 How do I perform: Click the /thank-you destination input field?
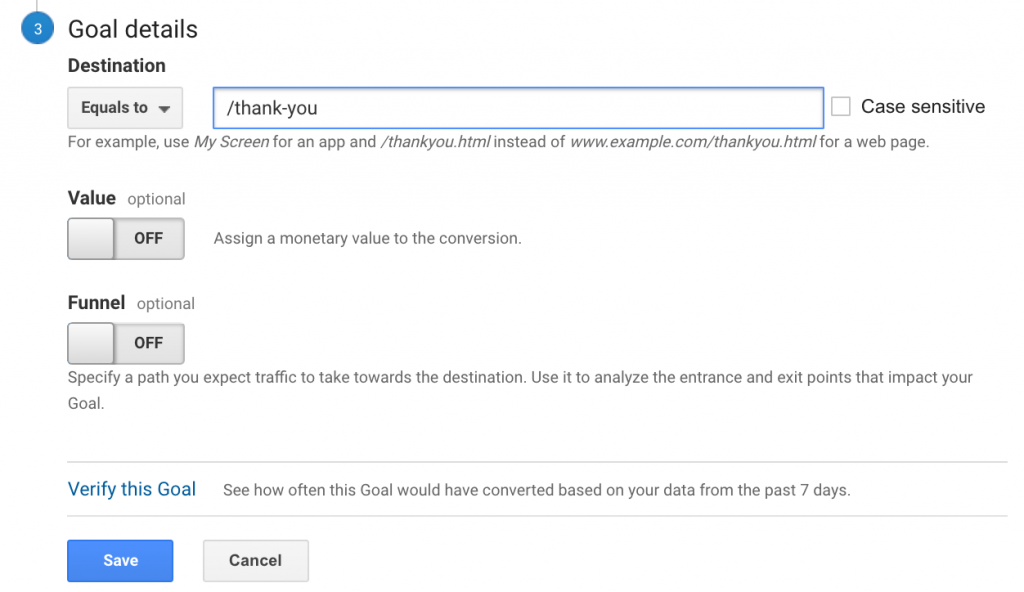point(517,108)
